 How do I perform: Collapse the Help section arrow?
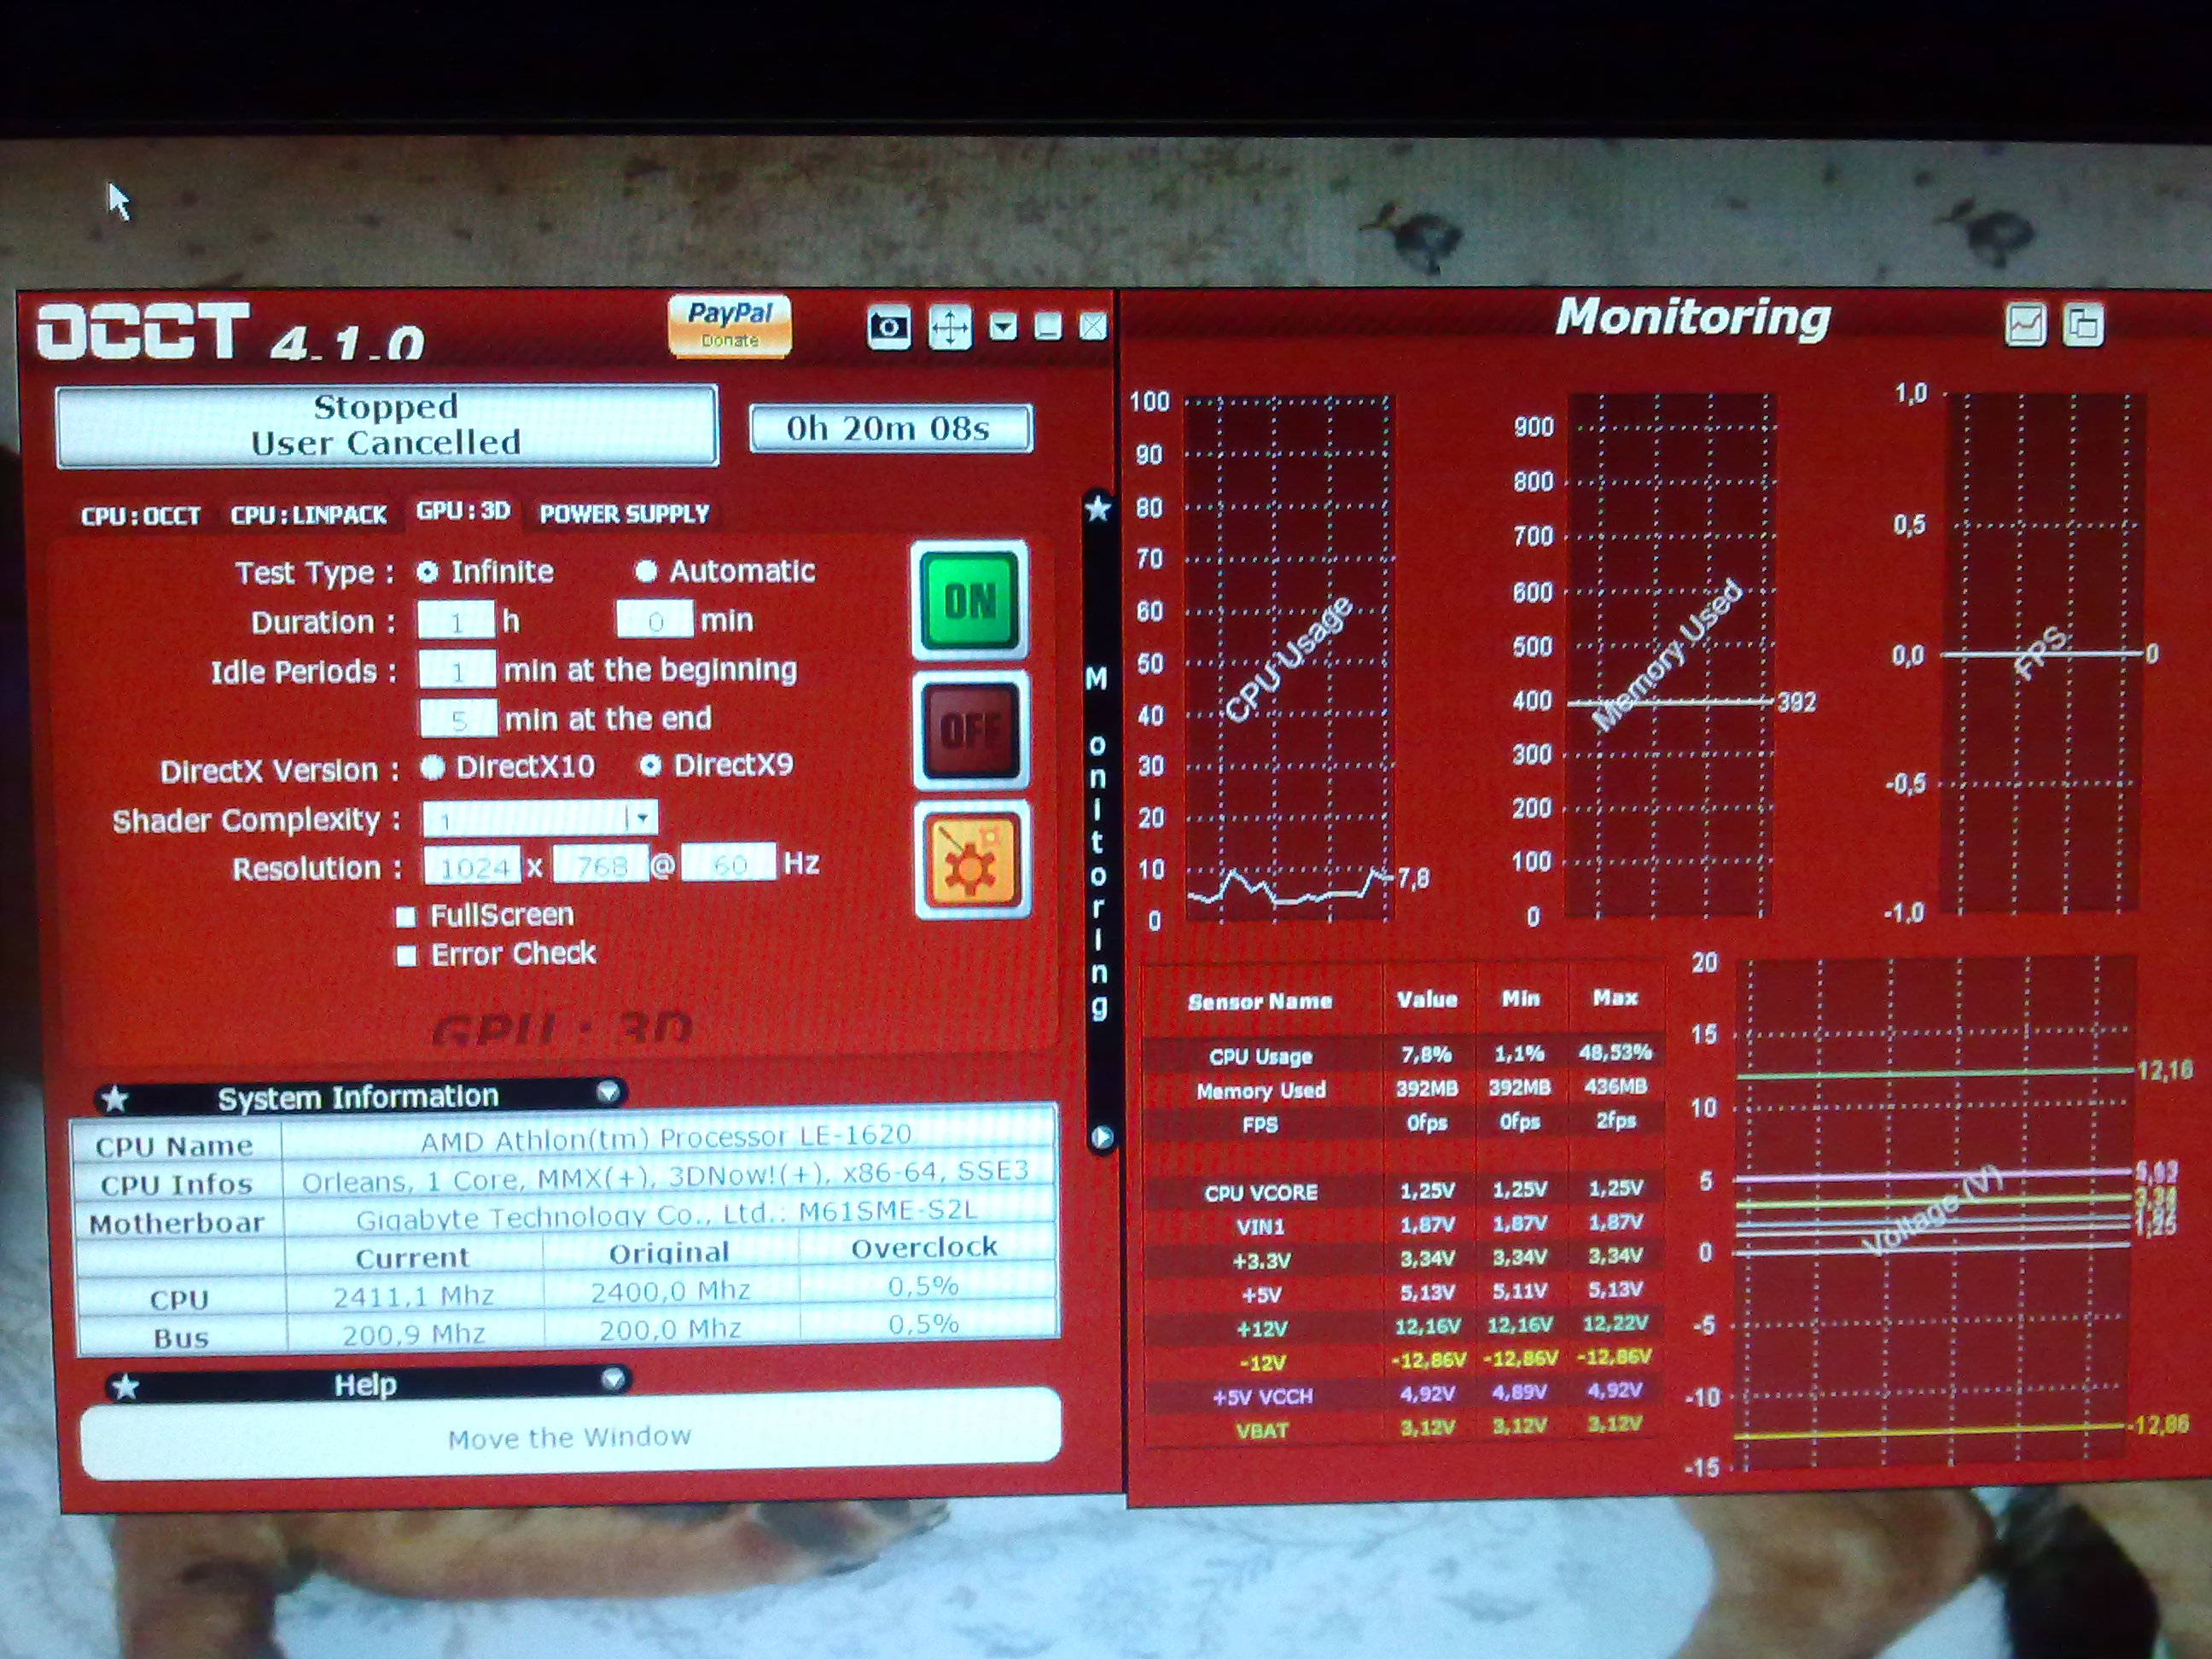[613, 1380]
